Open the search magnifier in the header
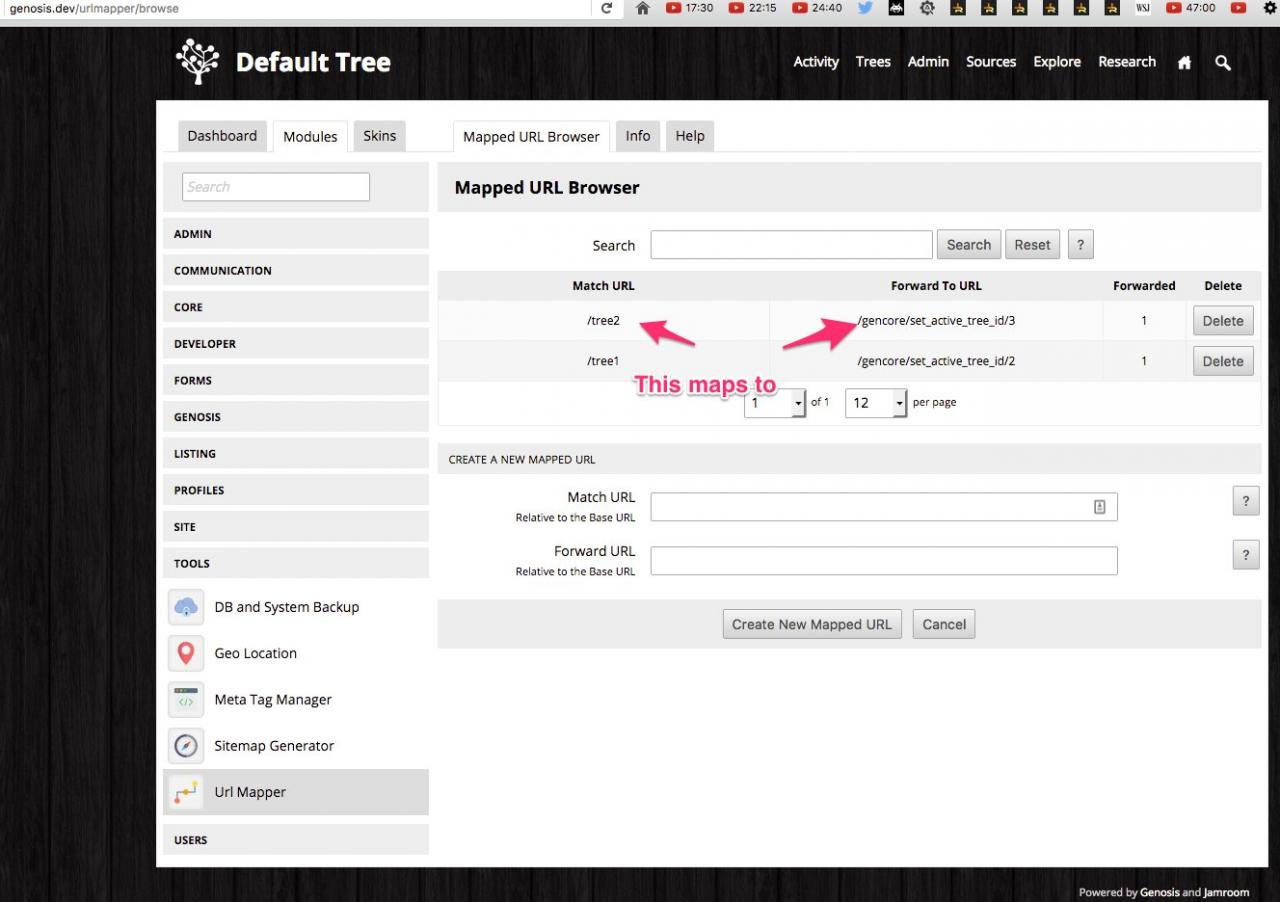 coord(1222,62)
